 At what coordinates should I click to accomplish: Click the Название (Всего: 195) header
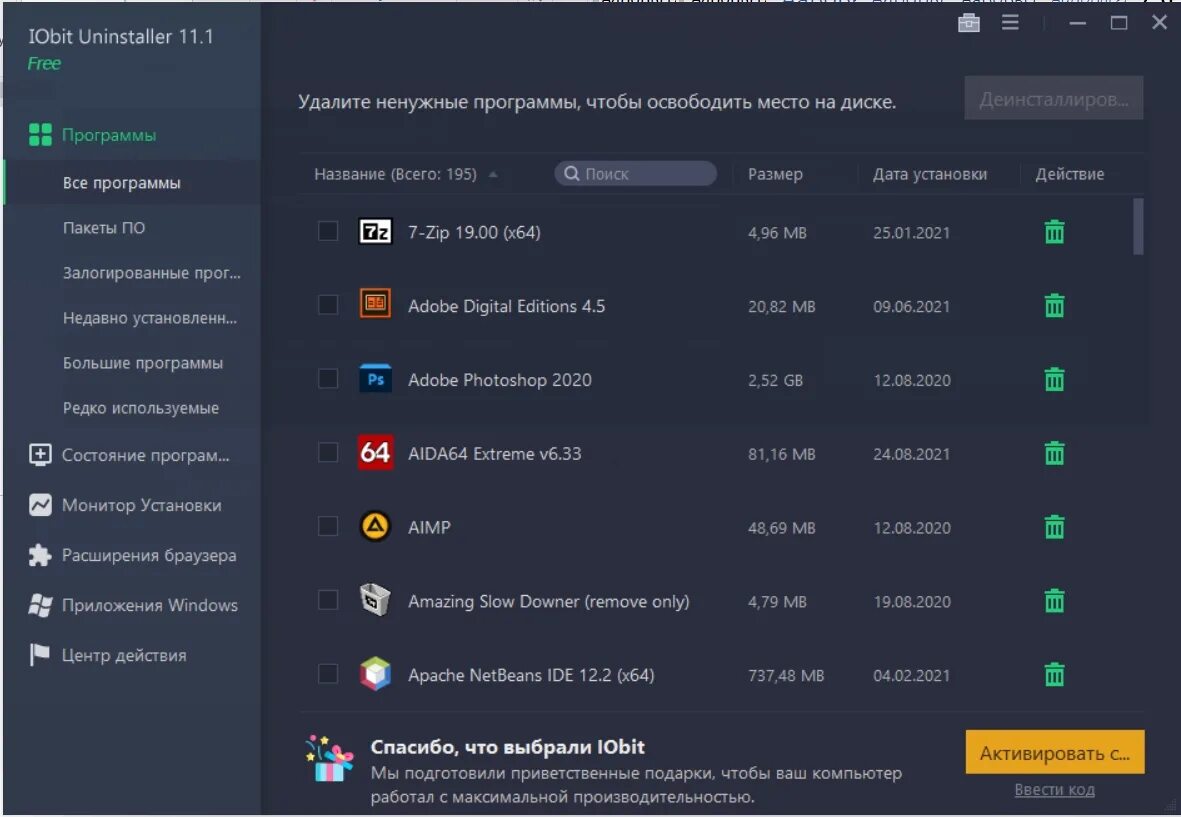pos(395,174)
